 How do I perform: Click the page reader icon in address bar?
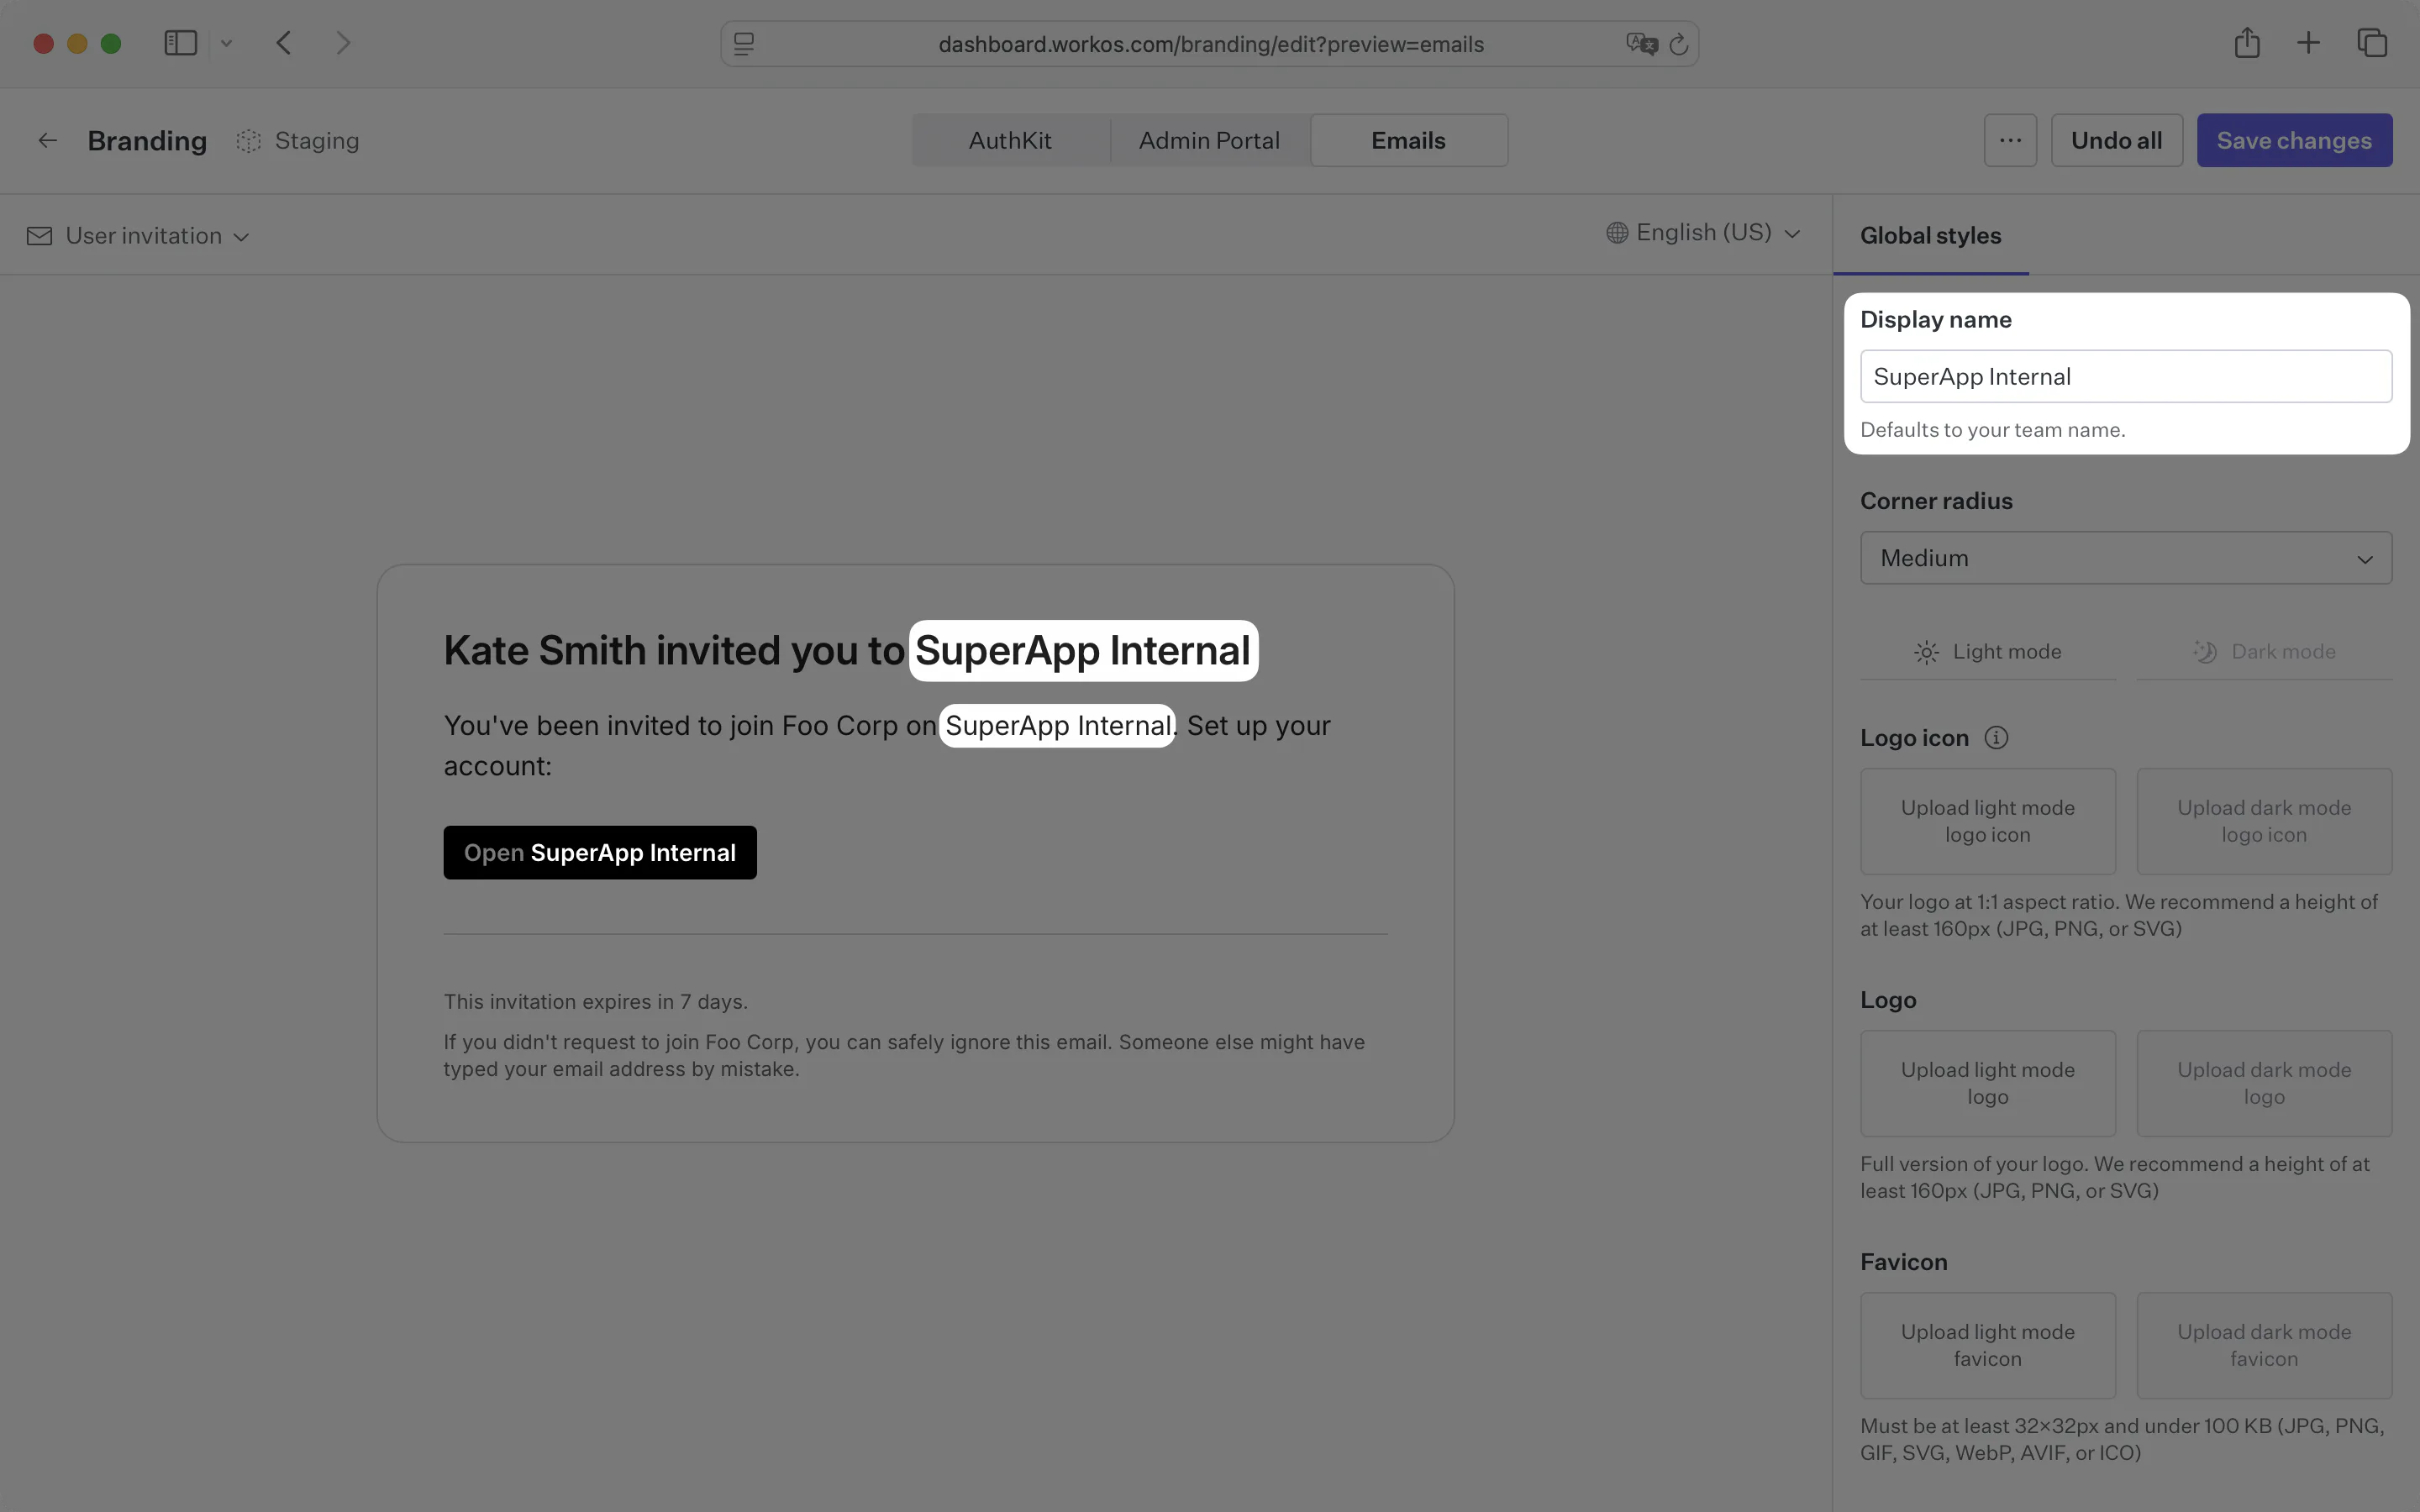click(744, 44)
